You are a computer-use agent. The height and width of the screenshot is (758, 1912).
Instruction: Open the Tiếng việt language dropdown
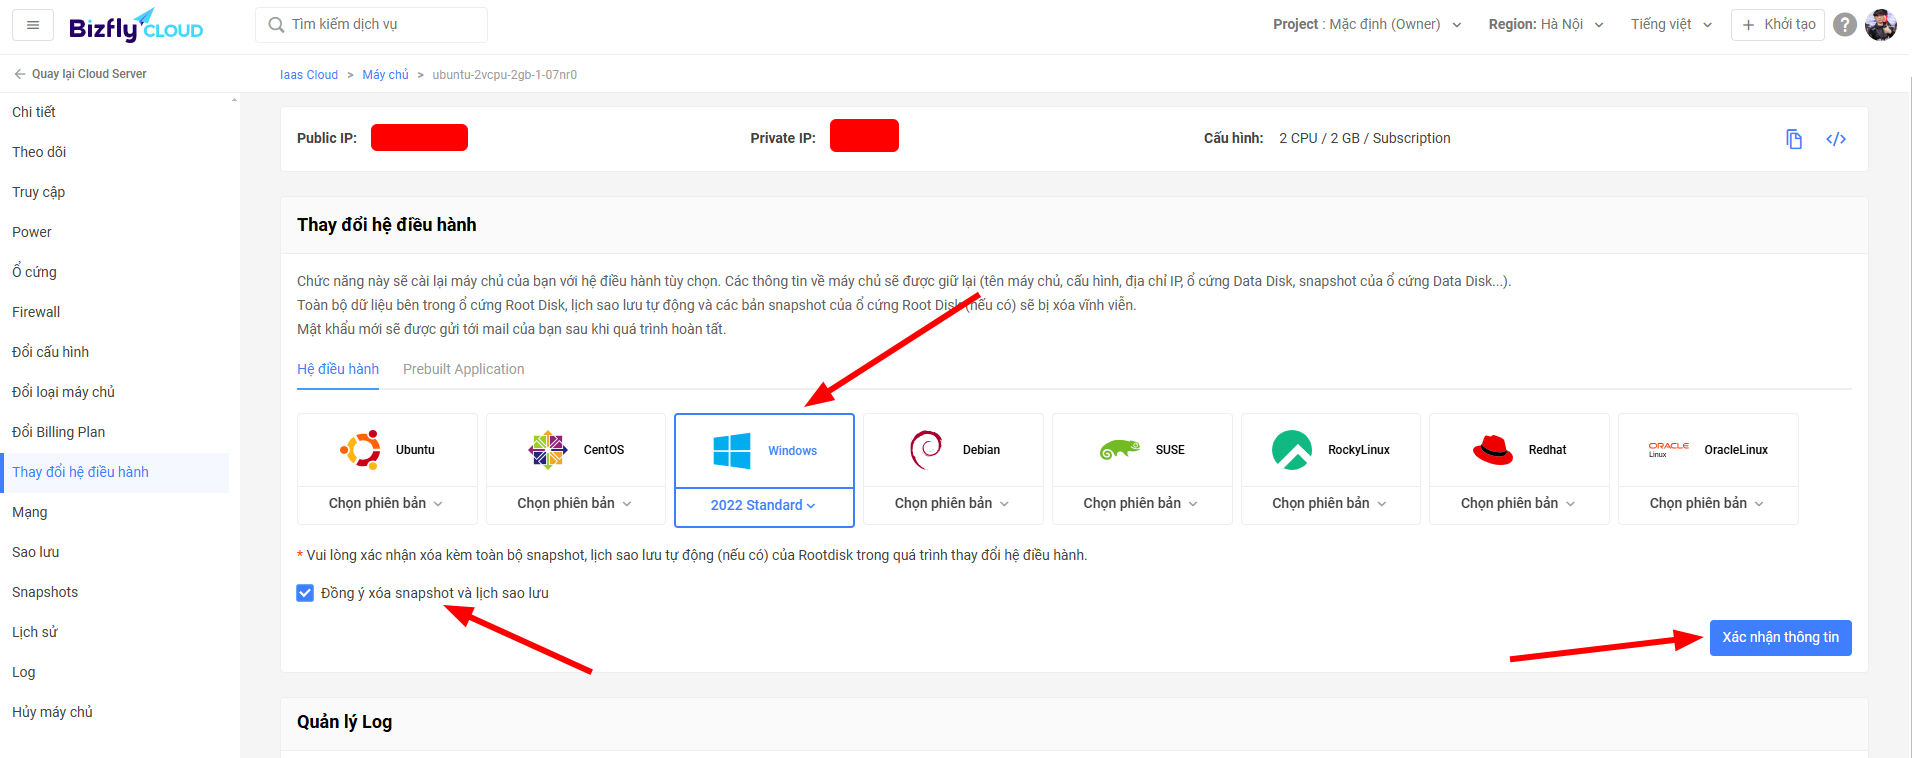1672,25
